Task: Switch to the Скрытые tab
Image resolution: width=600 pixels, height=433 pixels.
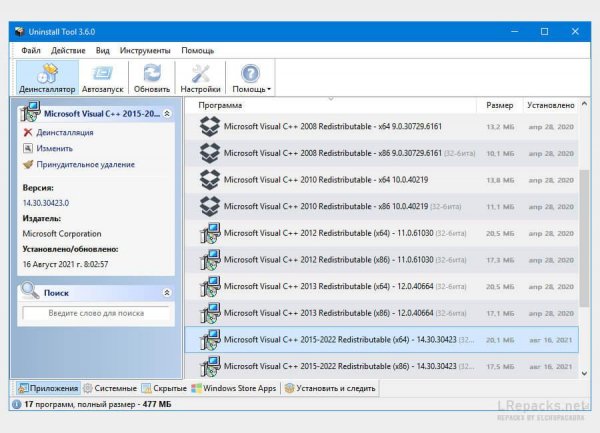Action: click(x=164, y=388)
